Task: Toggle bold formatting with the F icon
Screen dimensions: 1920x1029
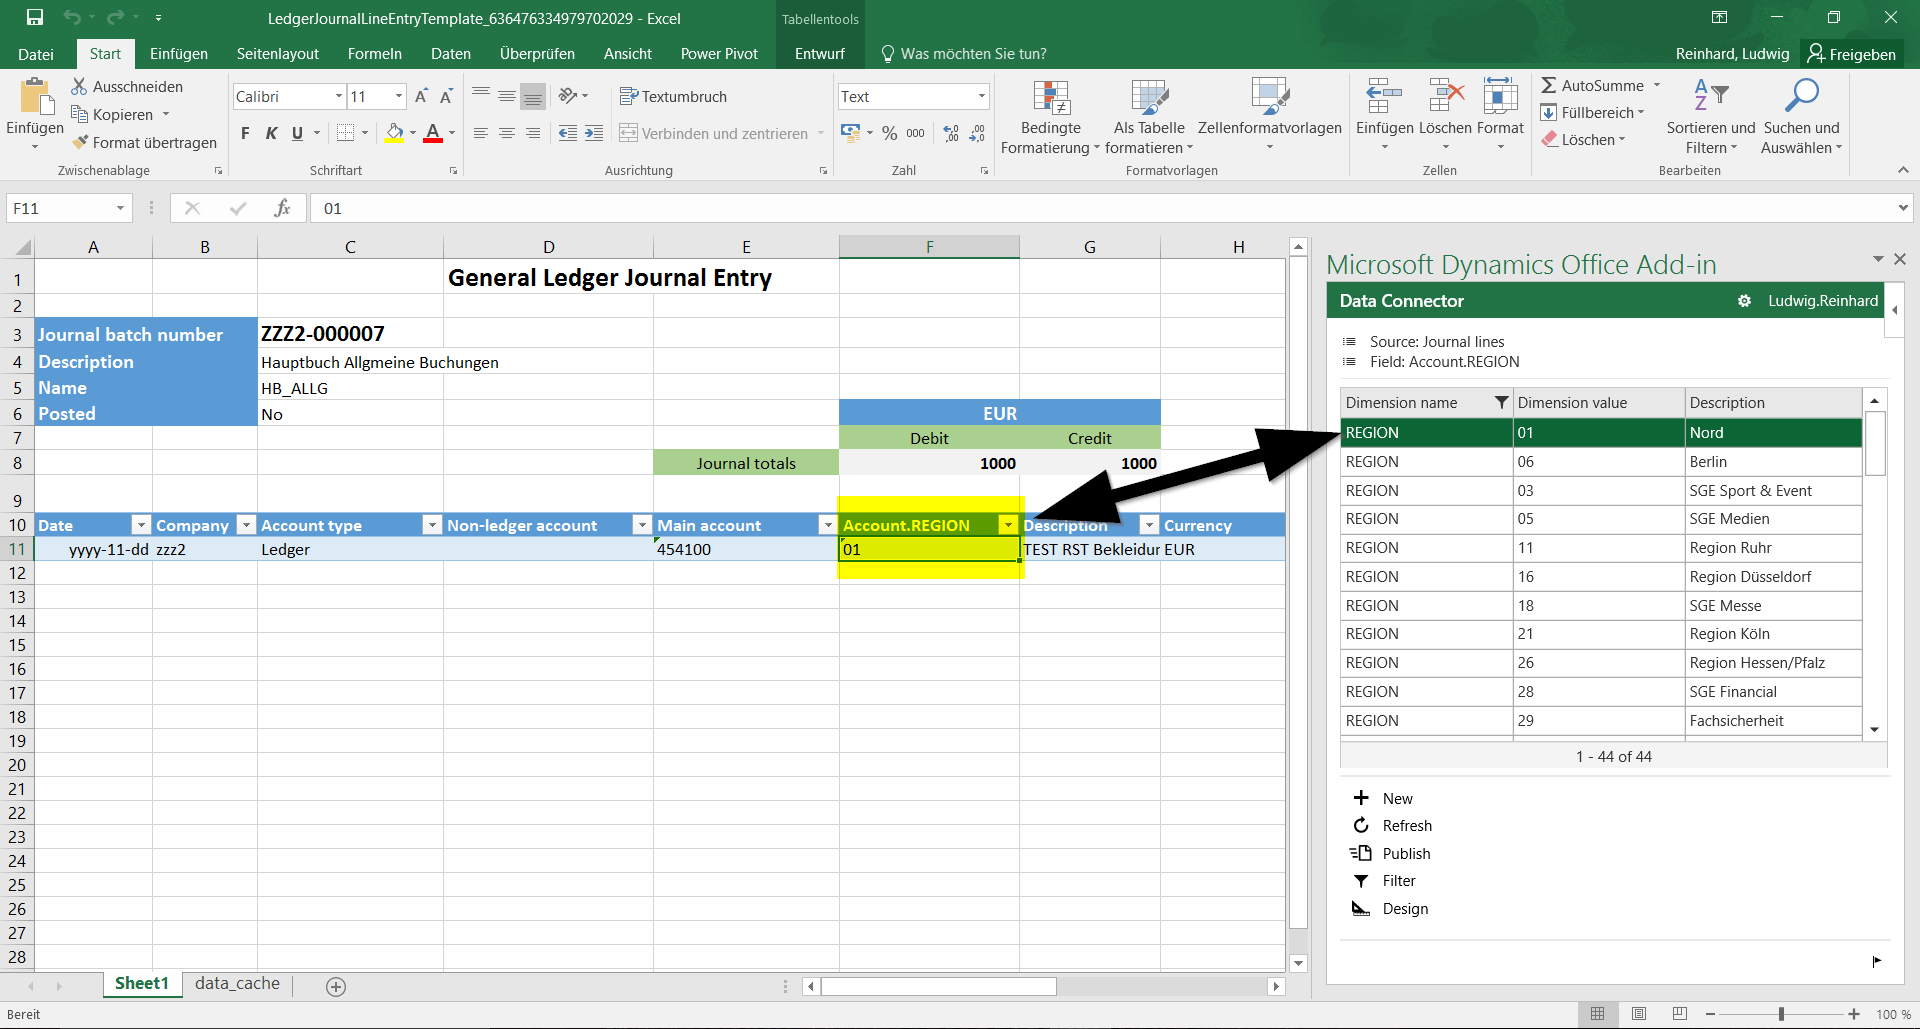Action: click(245, 133)
